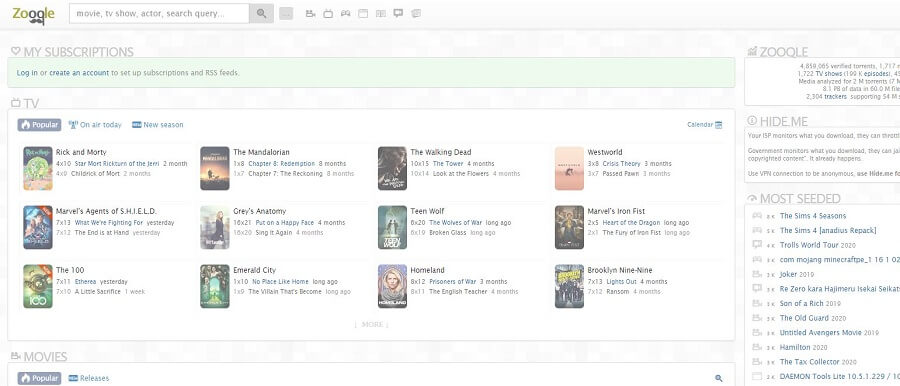This screenshot has width=900, height=386.
Task: Open Movies category camera icon in header
Action: point(311,13)
